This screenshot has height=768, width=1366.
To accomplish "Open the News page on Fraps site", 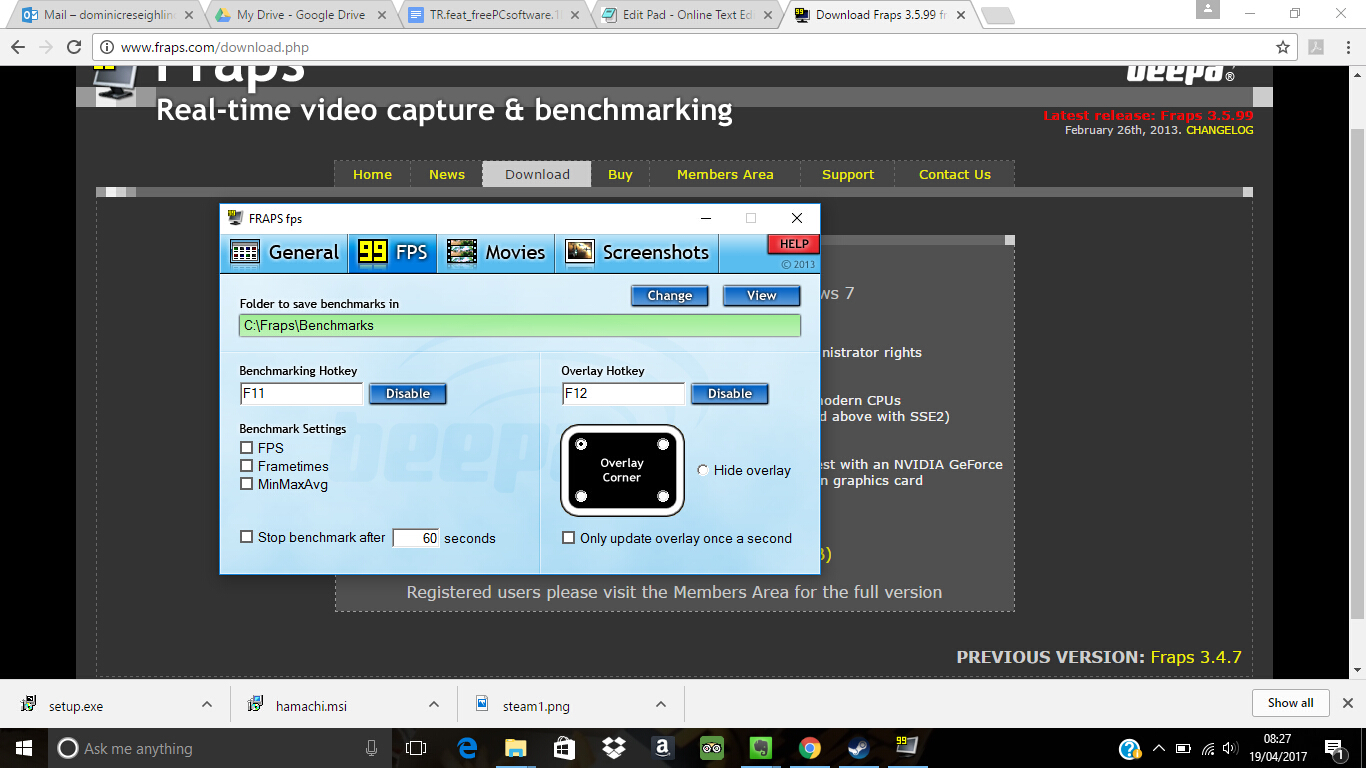I will click(x=447, y=174).
